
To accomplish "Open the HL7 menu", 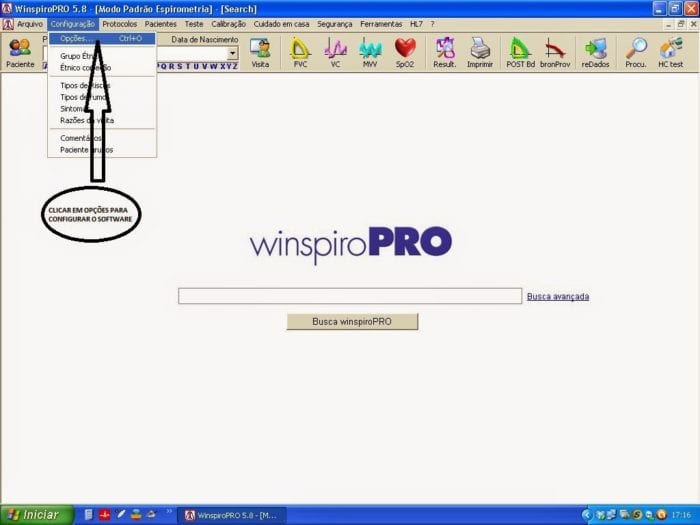I will (x=416, y=24).
